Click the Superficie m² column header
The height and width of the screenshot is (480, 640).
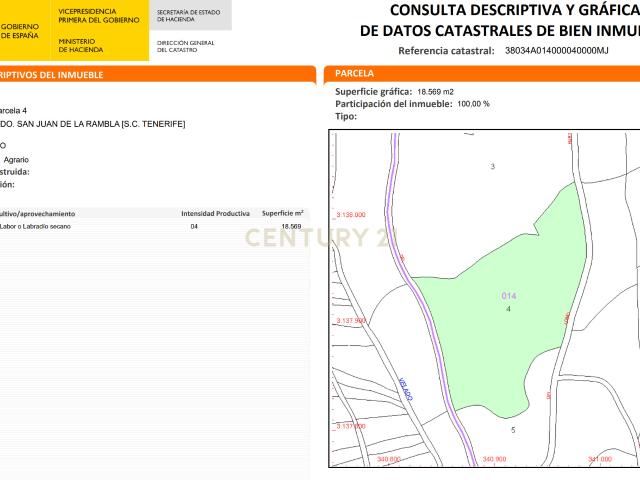click(x=282, y=213)
